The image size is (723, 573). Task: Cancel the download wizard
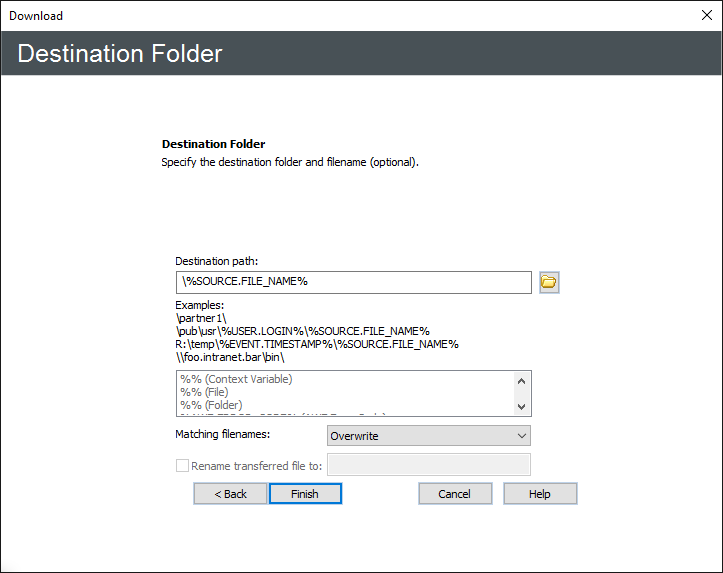[454, 494]
